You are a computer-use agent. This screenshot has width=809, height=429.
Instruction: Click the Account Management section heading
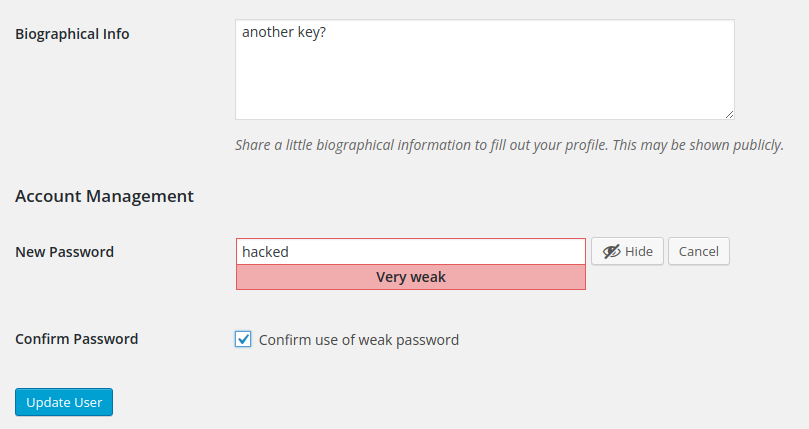[104, 196]
